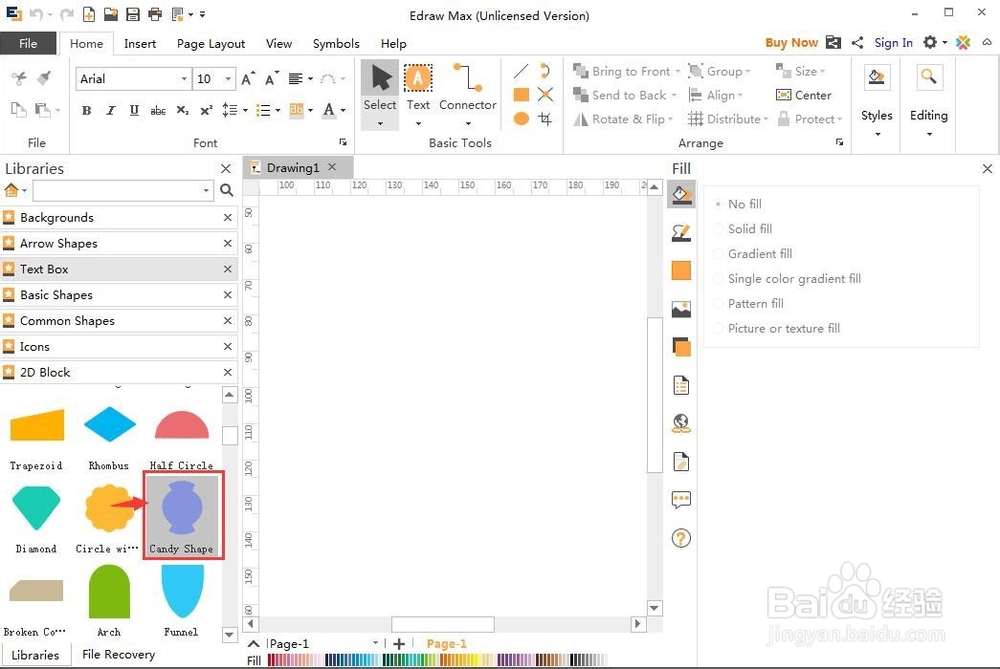
Task: Open the Arrow Shapes library row
Action: [x=119, y=243]
